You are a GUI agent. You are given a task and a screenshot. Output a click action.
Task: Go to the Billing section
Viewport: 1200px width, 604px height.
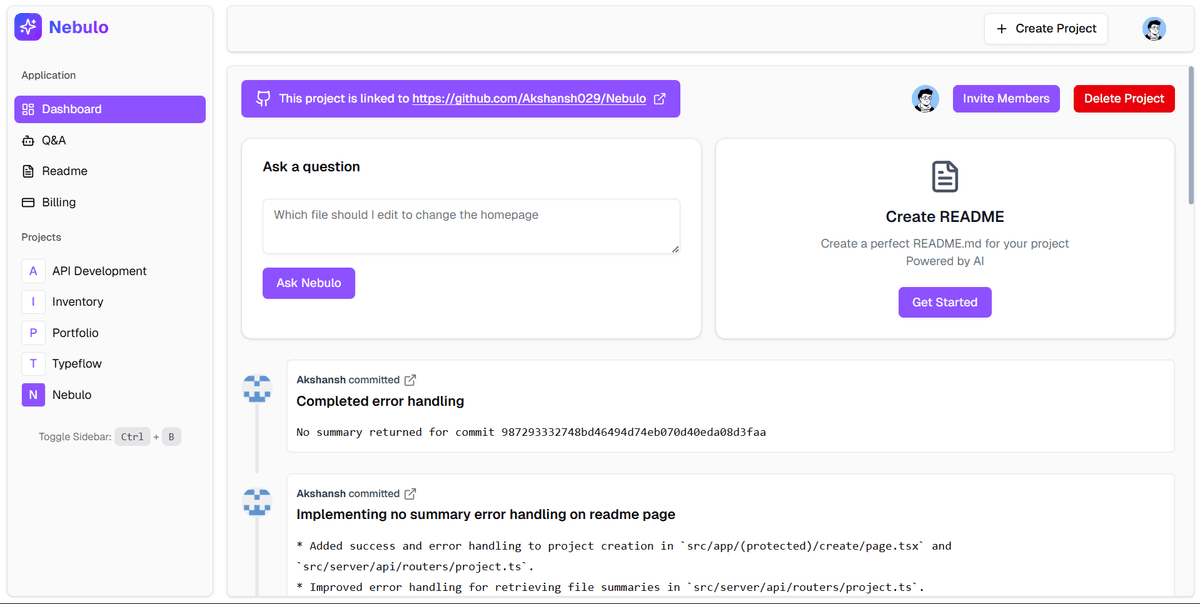click(59, 202)
